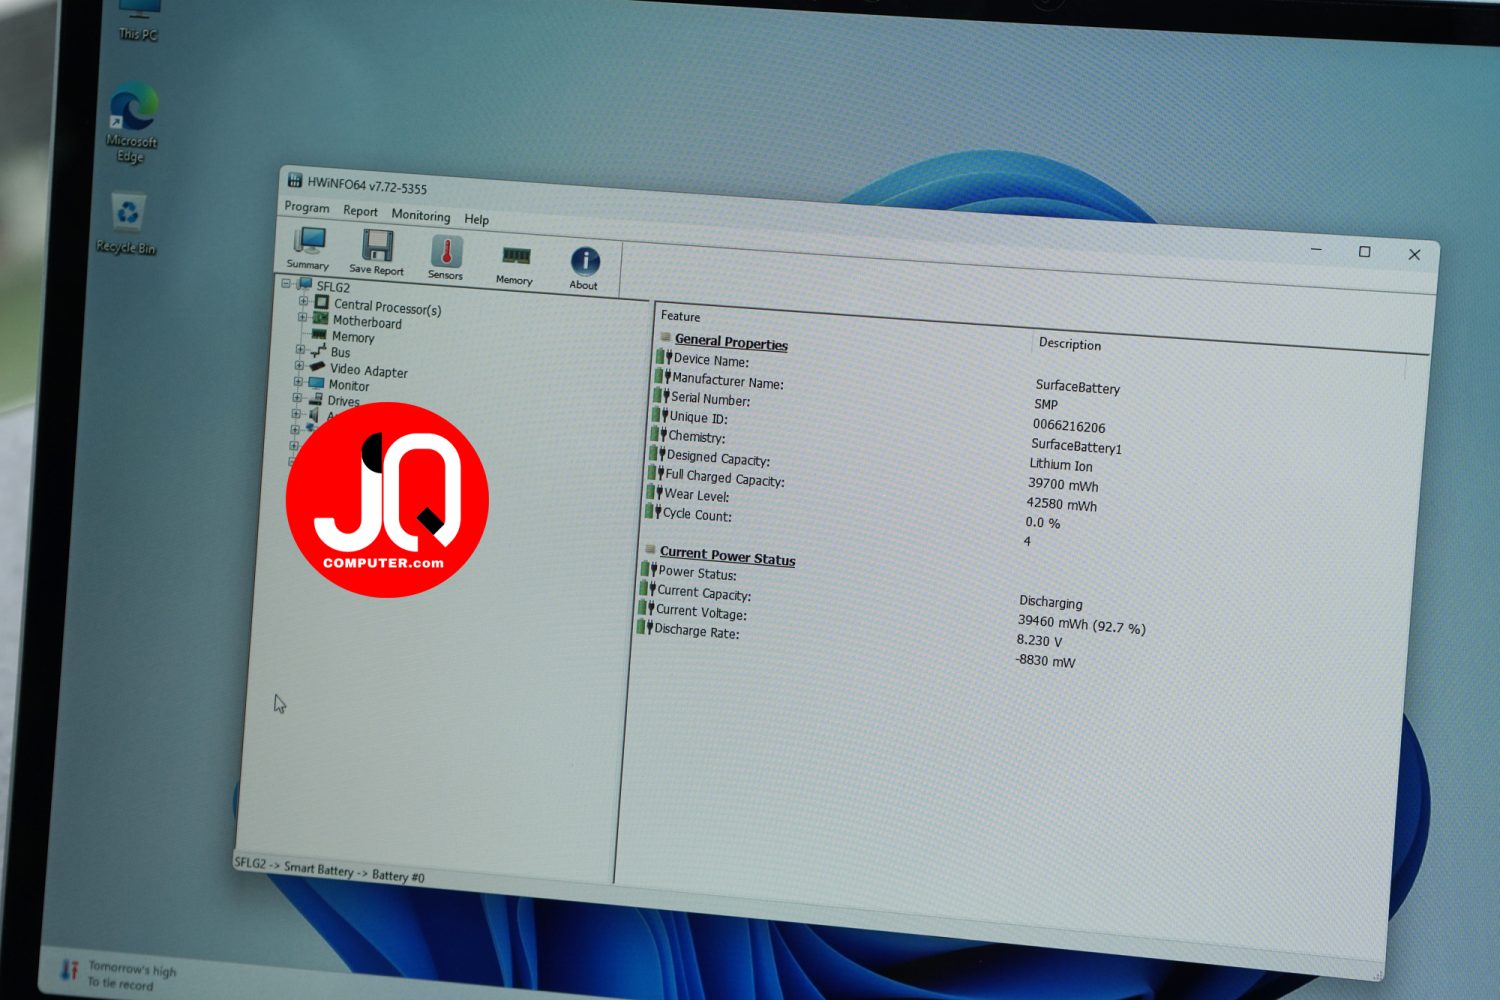Click the 39700 mWh value
The image size is (1500, 1000).
[x=1063, y=484]
